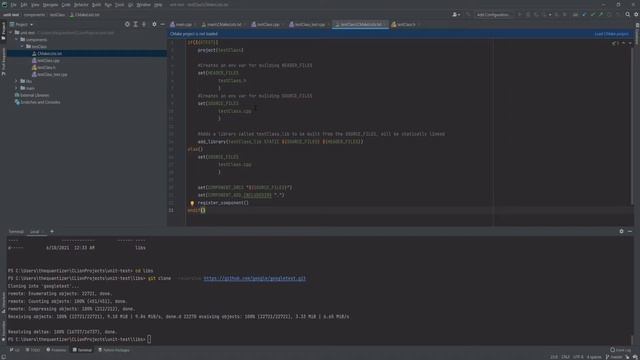This screenshot has width=640, height=360.
Task: Click the lightbulb intention icon in editor
Action: pyautogui.click(x=192, y=203)
